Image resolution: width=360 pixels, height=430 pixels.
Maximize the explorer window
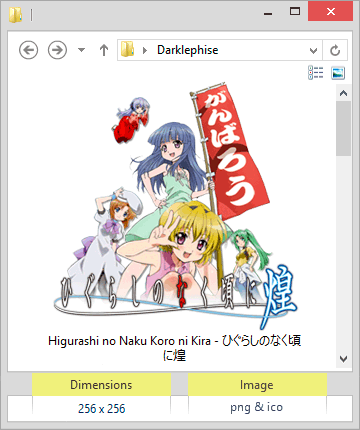coord(295,12)
